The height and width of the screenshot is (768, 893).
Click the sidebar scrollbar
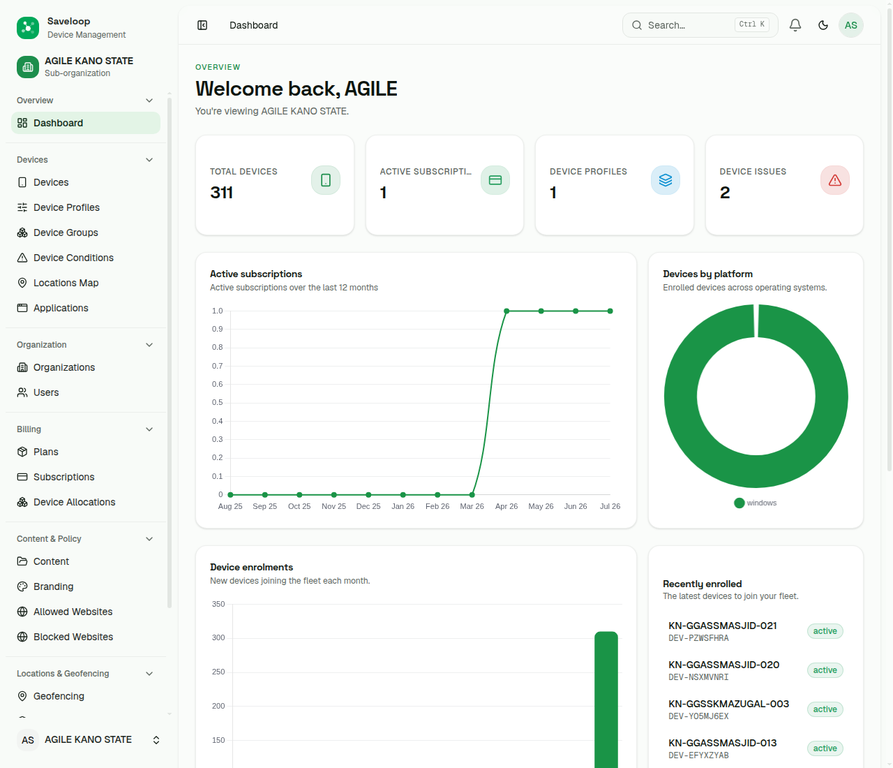[x=169, y=353]
